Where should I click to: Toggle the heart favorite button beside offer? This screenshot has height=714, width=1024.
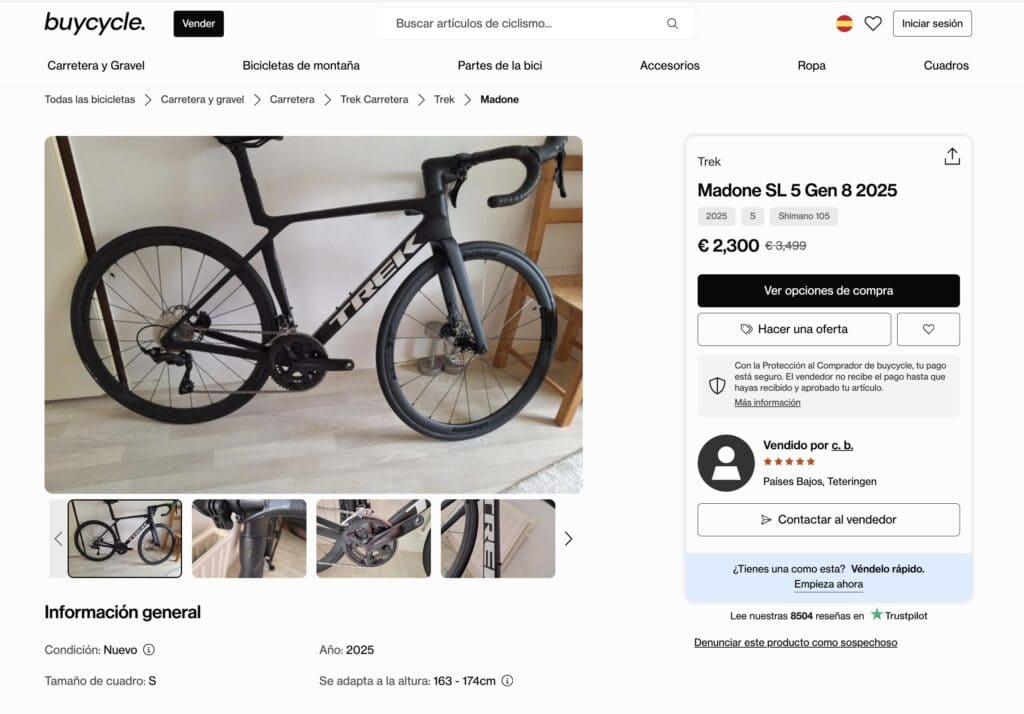click(x=928, y=329)
